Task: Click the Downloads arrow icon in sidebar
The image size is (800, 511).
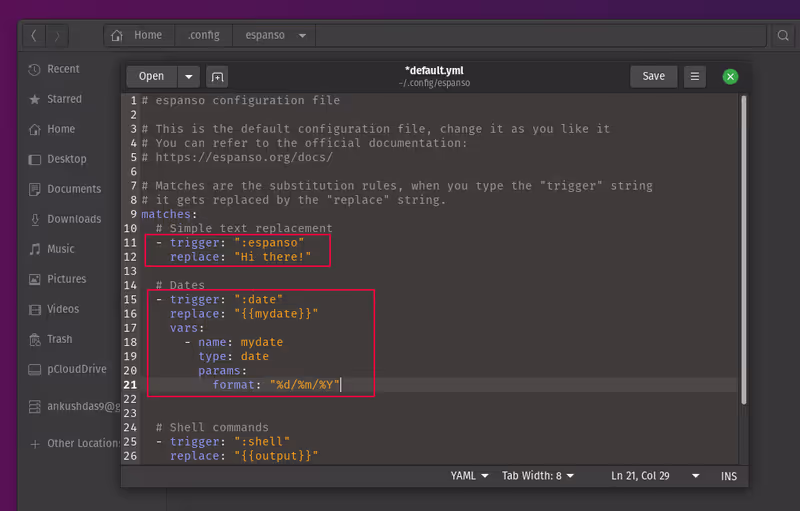Action: [34, 220]
